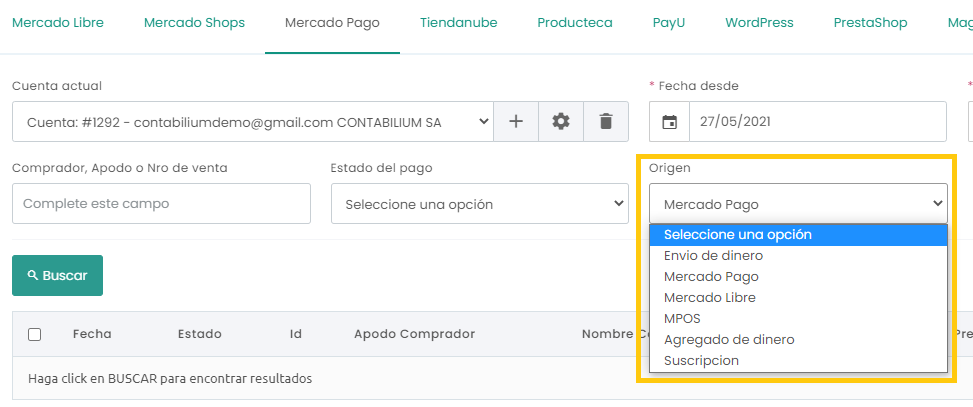Expand the Estado del pago dropdown
Image resolution: width=973 pixels, height=407 pixels.
pyautogui.click(x=480, y=204)
